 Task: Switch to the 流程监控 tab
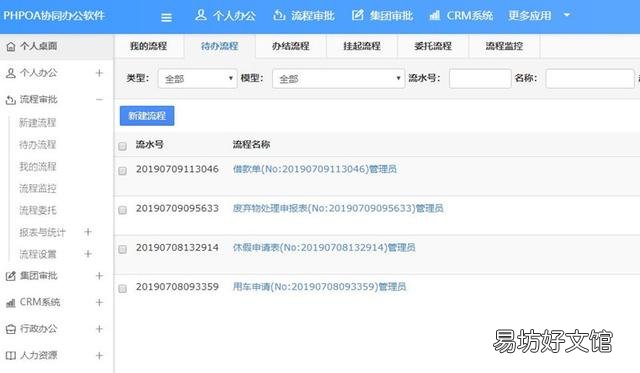[504, 46]
